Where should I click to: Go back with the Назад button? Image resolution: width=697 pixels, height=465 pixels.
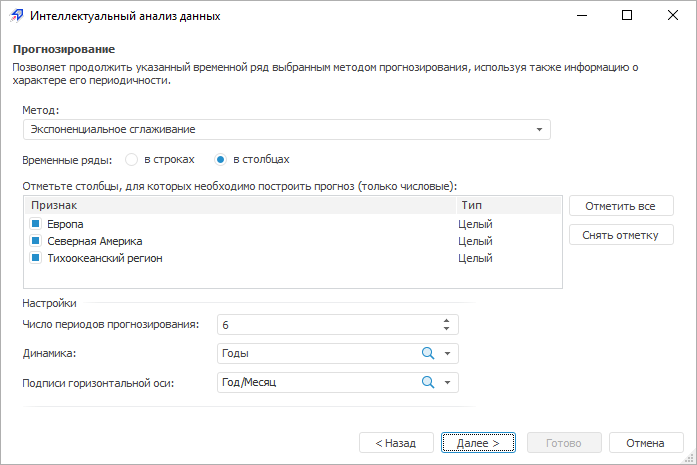click(396, 442)
